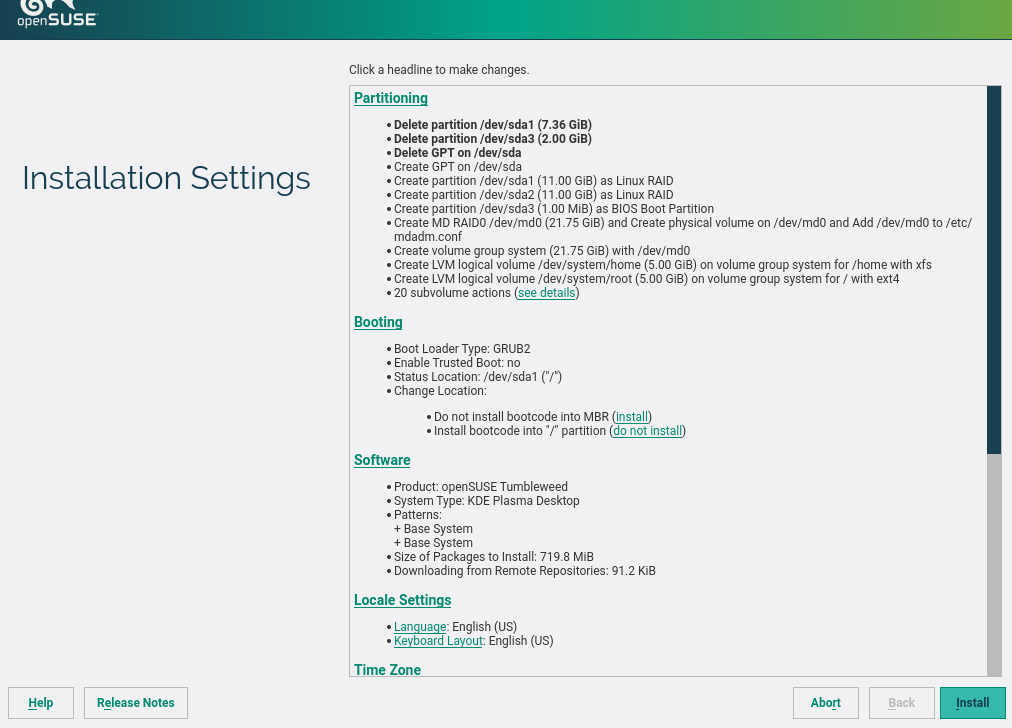Viewport: 1012px width, 728px height.
Task: Open the Release Notes
Action: (136, 703)
